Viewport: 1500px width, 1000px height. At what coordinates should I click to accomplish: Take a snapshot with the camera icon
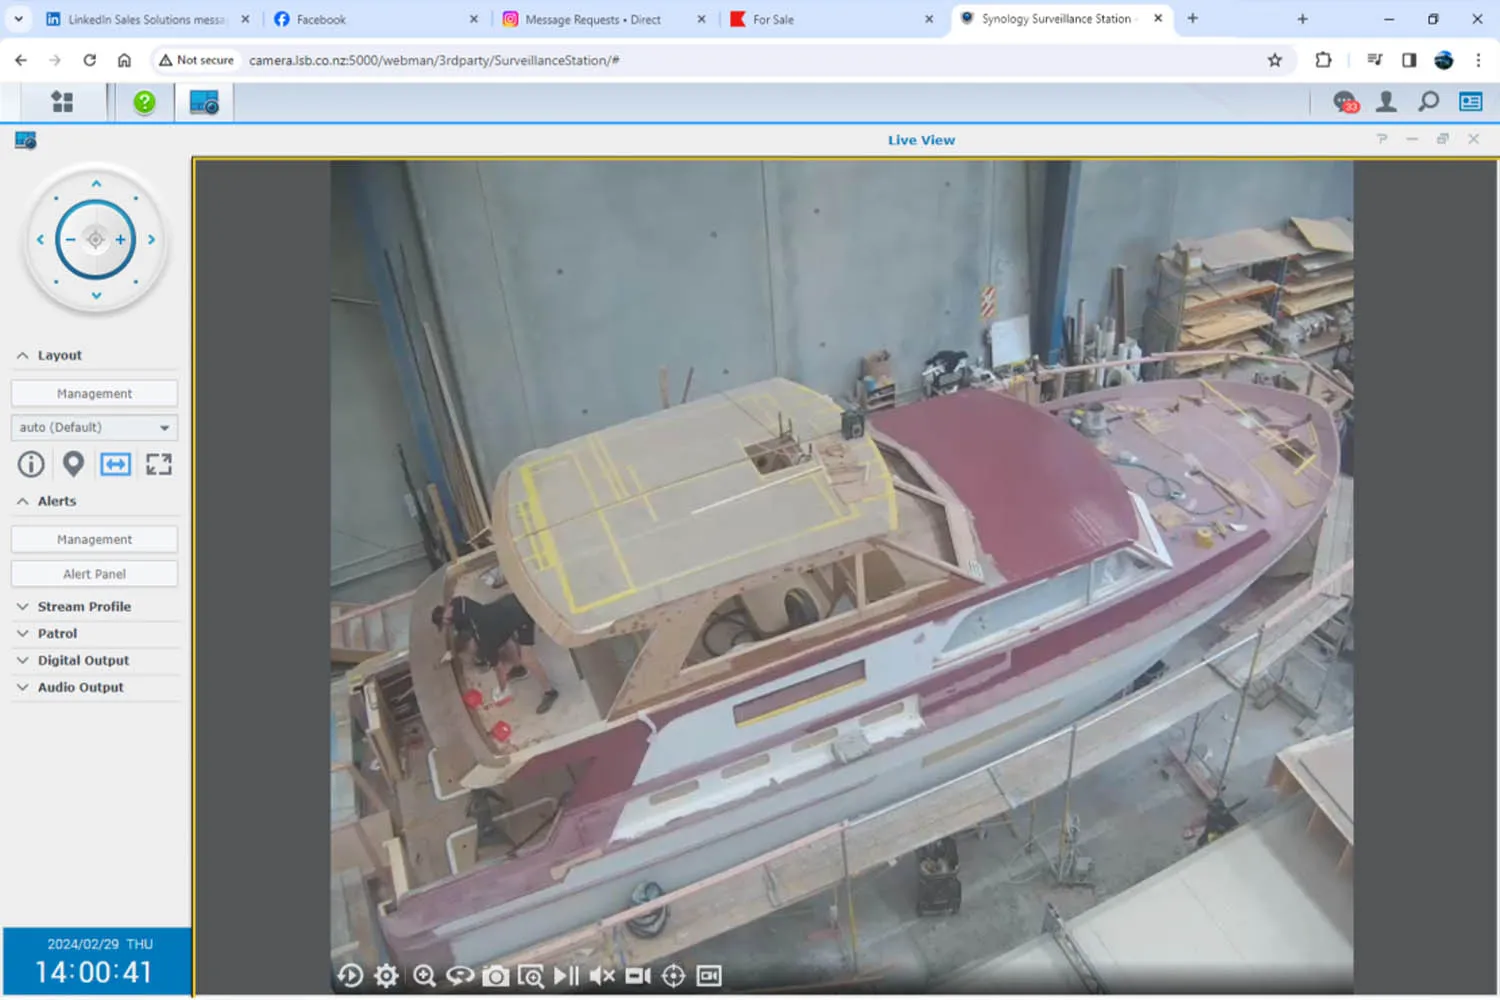click(x=495, y=976)
